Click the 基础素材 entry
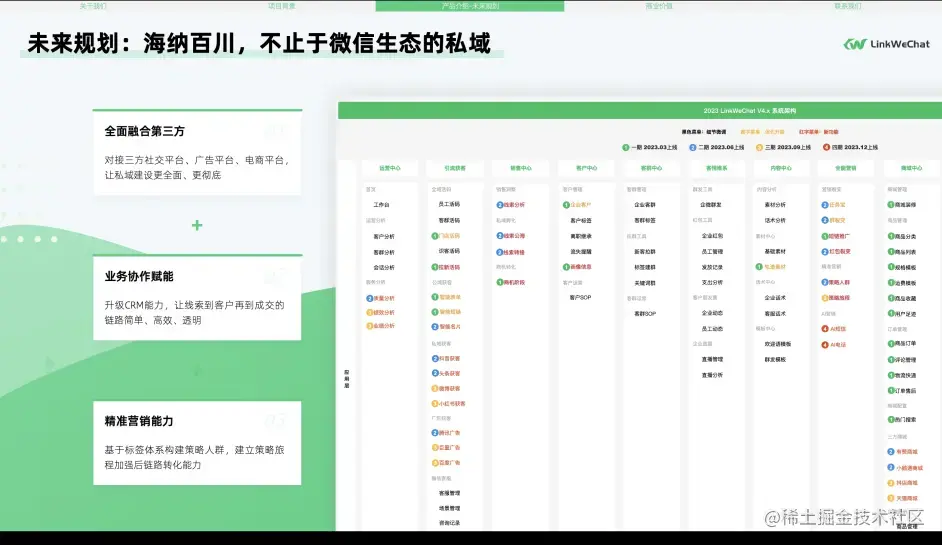The height and width of the screenshot is (545, 942). point(775,252)
